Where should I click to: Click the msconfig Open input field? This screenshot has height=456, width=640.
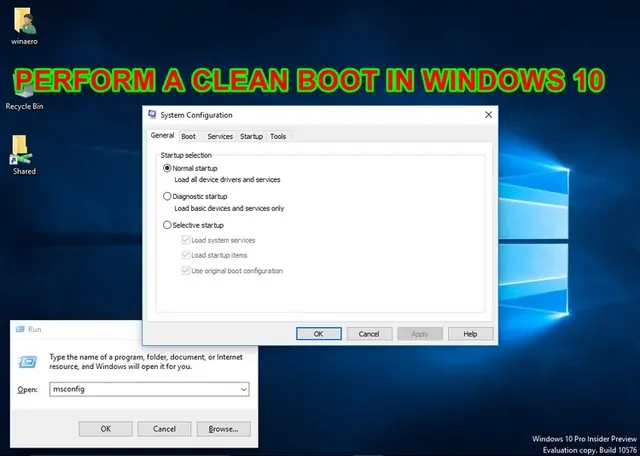149,389
